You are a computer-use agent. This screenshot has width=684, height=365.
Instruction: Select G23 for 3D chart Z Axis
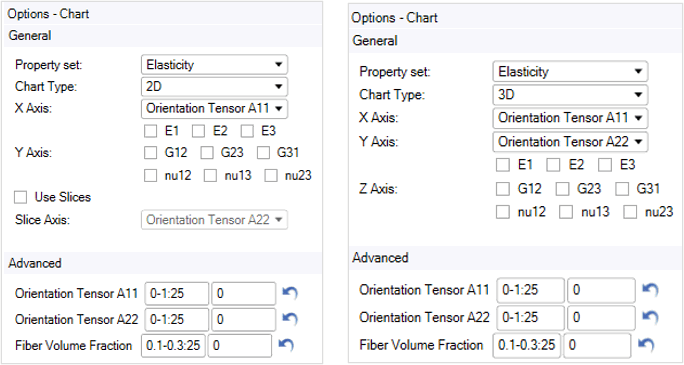coord(562,189)
